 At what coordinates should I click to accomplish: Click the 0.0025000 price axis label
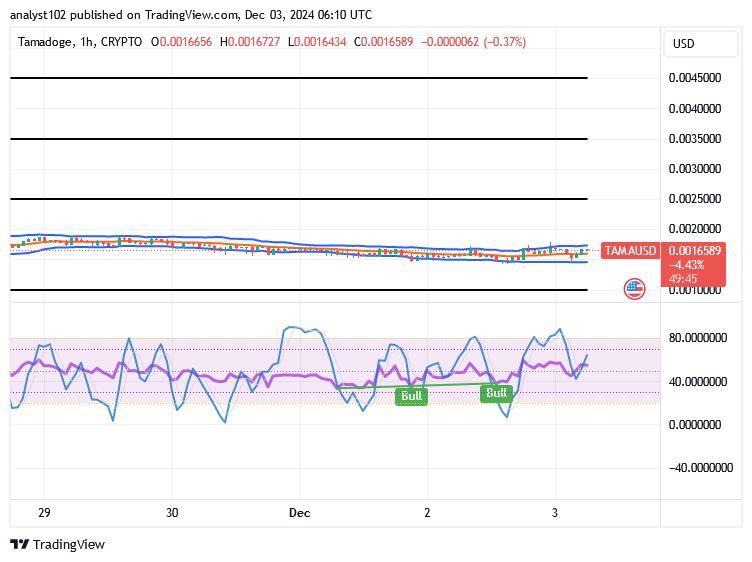coord(694,199)
